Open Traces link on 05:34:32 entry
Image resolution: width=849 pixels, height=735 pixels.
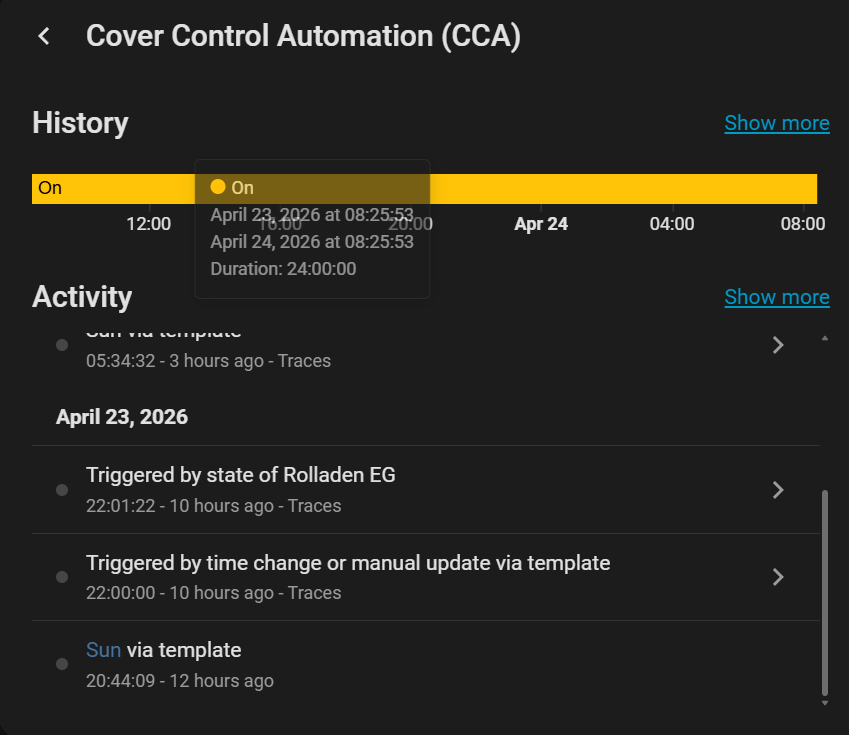[304, 361]
